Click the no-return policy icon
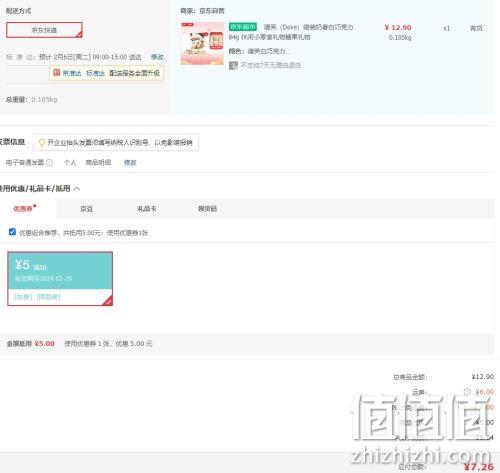Viewport: 500px width, 473px height. click(x=233, y=65)
